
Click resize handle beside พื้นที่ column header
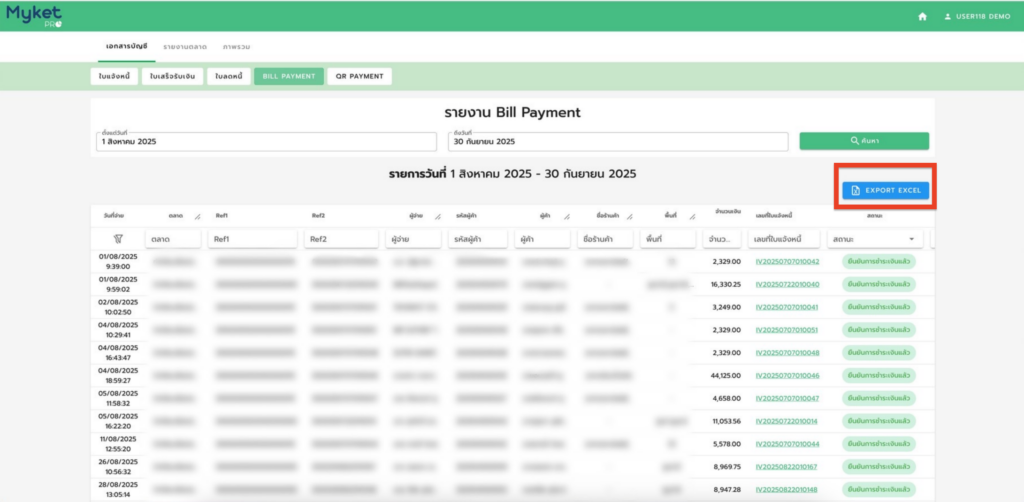click(x=692, y=217)
